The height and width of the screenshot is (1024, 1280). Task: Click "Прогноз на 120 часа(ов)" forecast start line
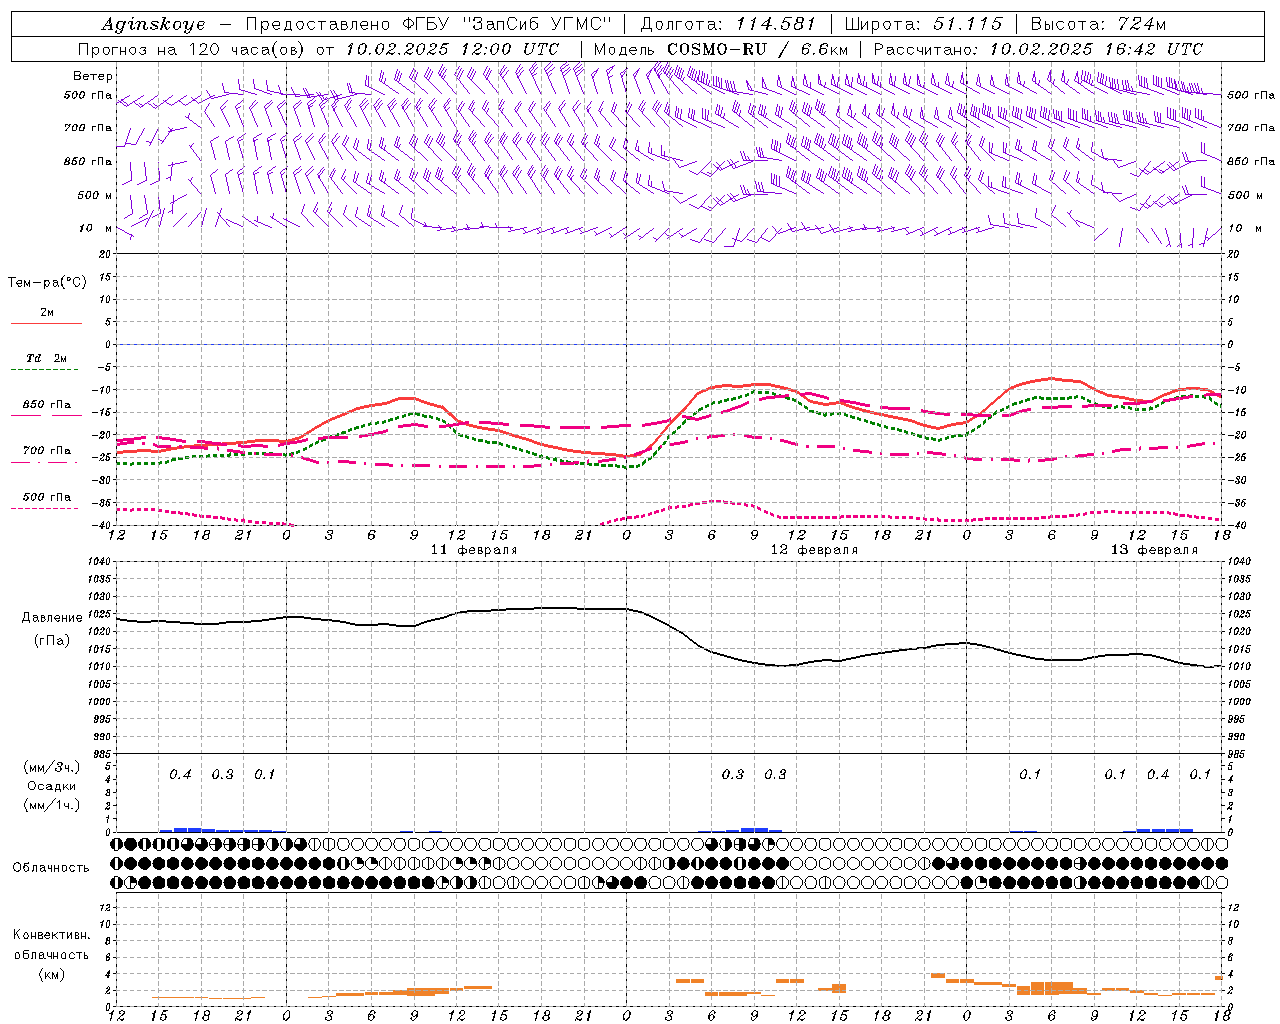(318, 49)
